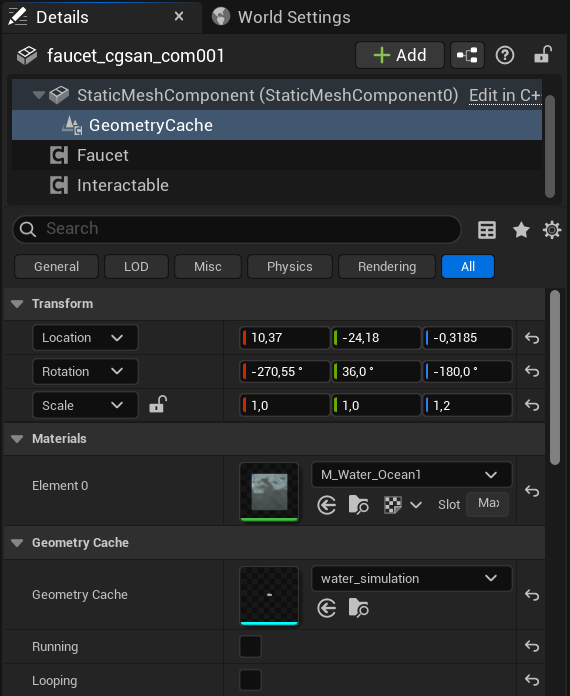Viewport: 570px width, 696px height.
Task: Collapse the Materials section
Action: click(17, 439)
